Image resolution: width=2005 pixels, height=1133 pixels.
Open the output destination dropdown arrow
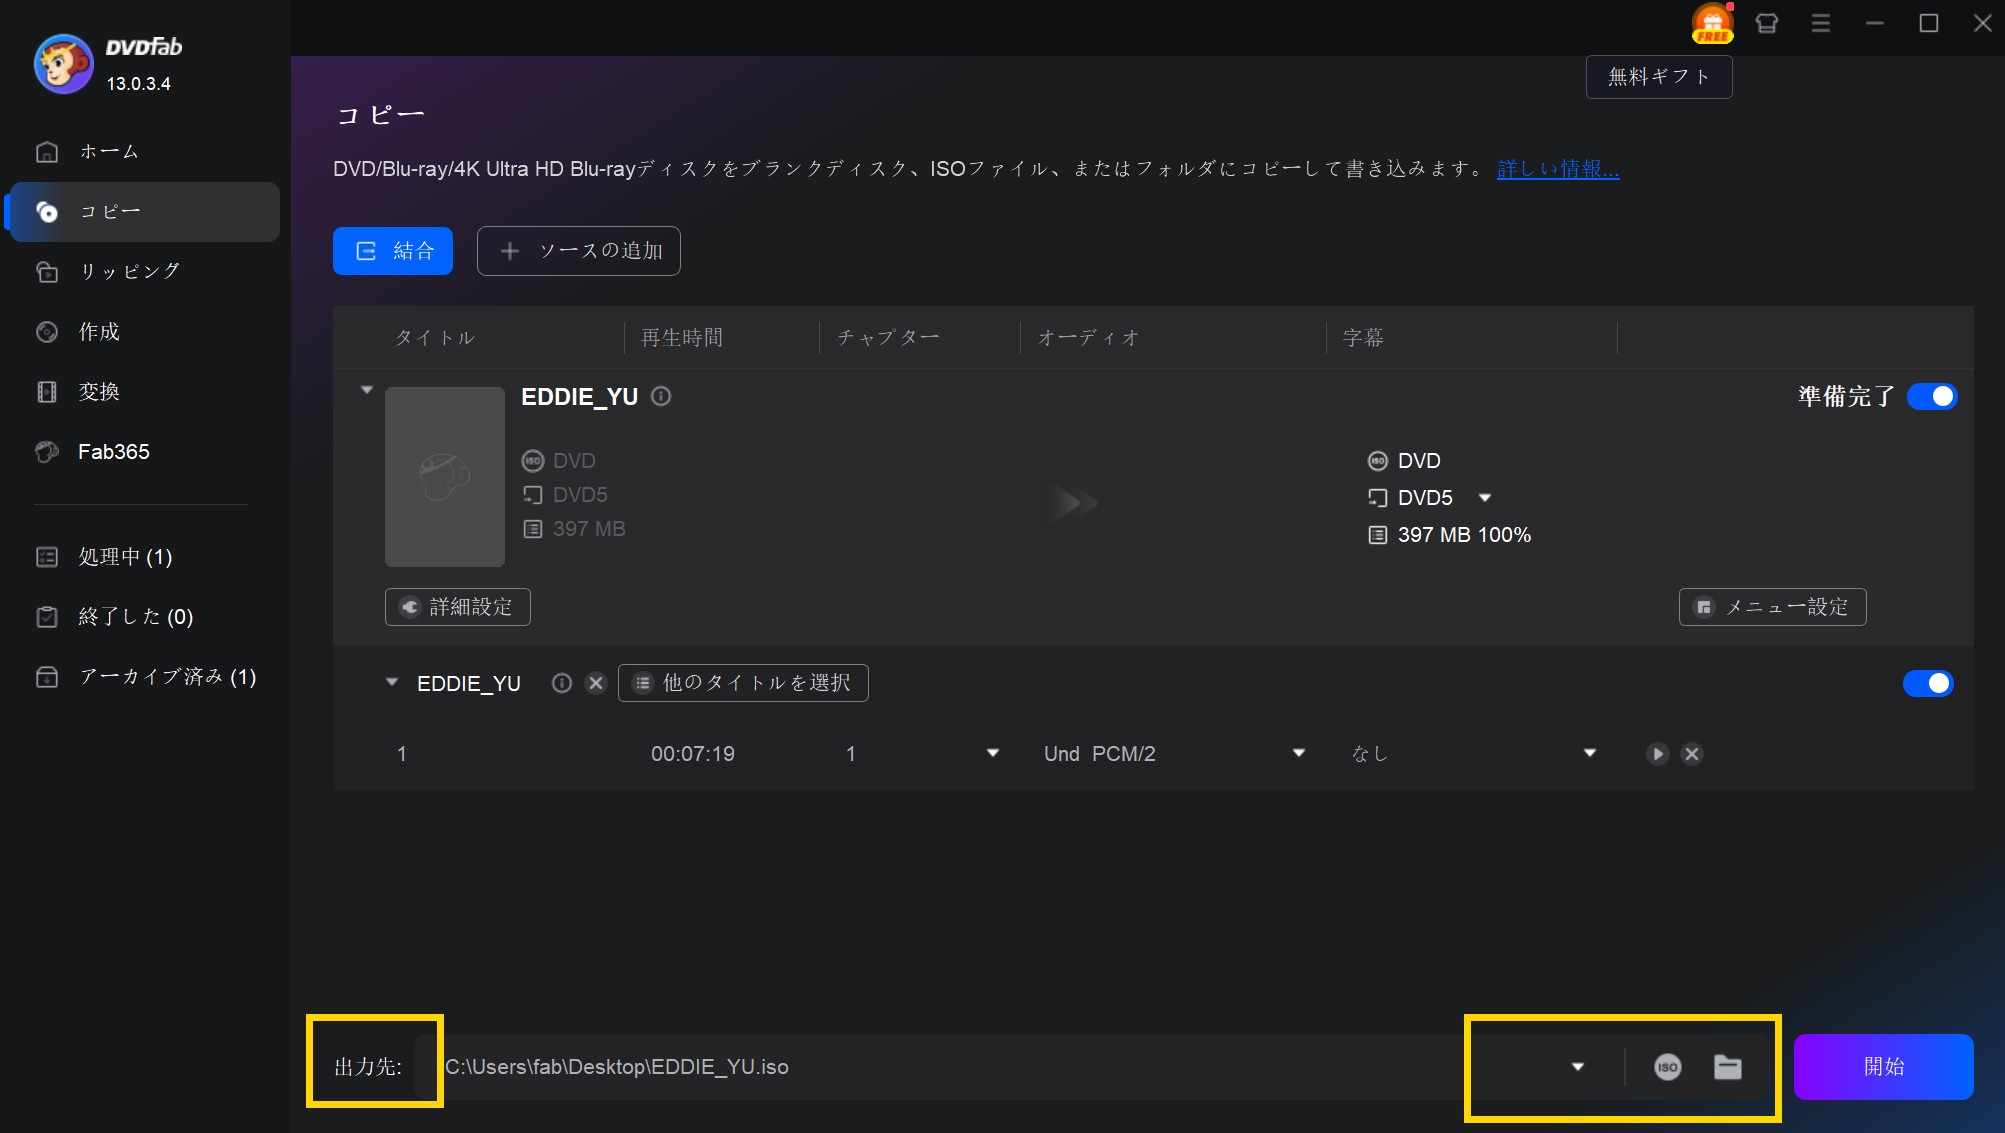[1578, 1067]
